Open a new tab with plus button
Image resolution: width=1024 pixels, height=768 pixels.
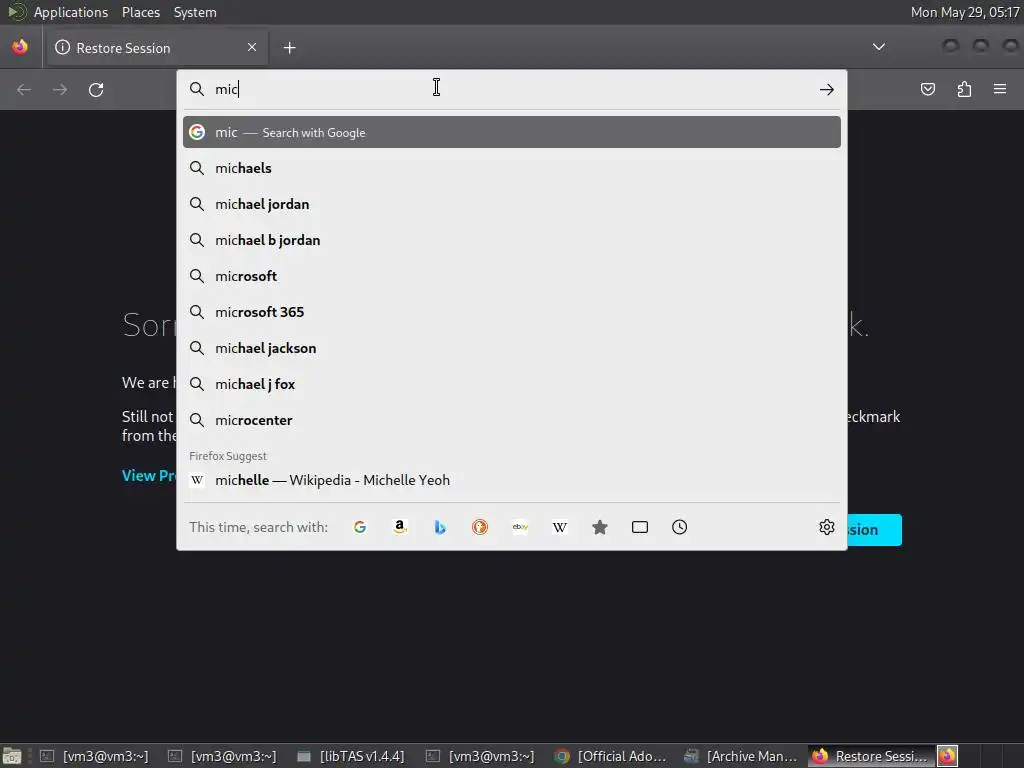coord(289,48)
